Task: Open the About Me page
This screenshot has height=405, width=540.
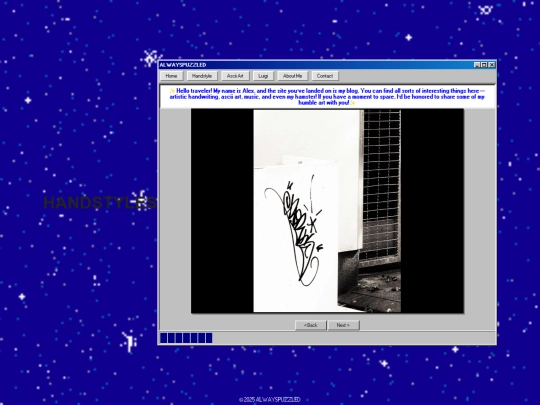Action: pos(292,76)
